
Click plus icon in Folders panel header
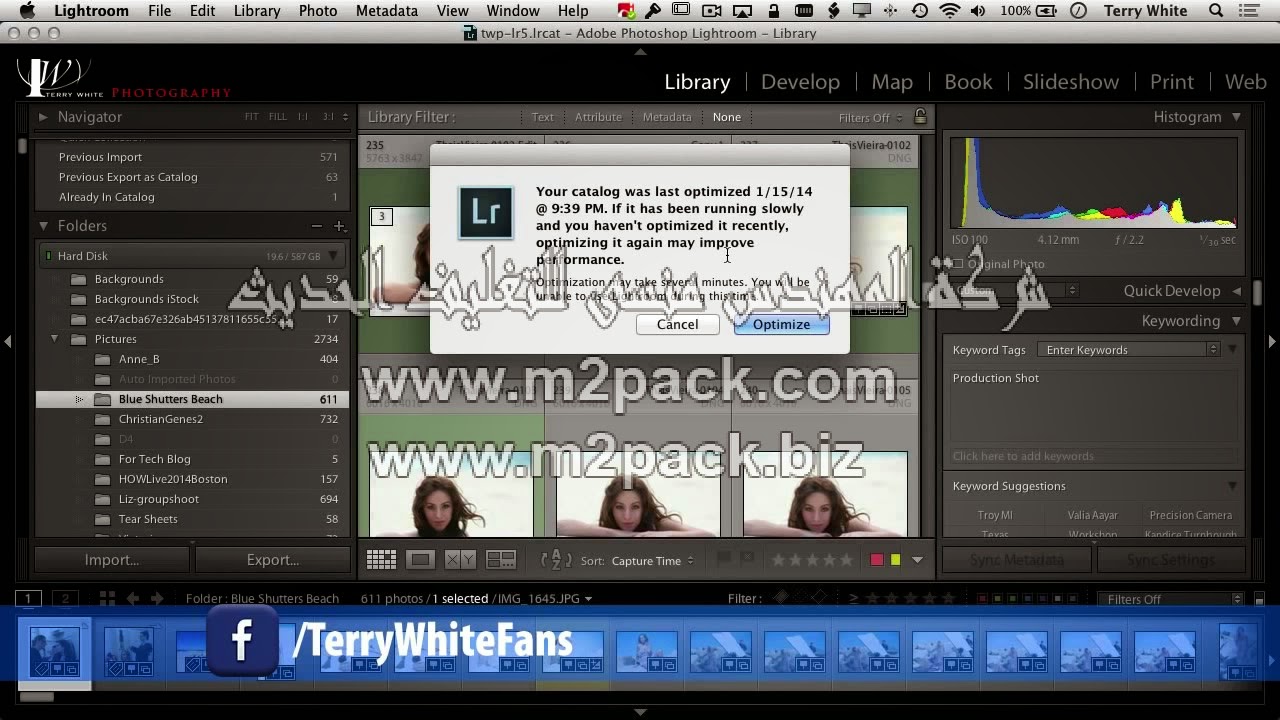(339, 226)
